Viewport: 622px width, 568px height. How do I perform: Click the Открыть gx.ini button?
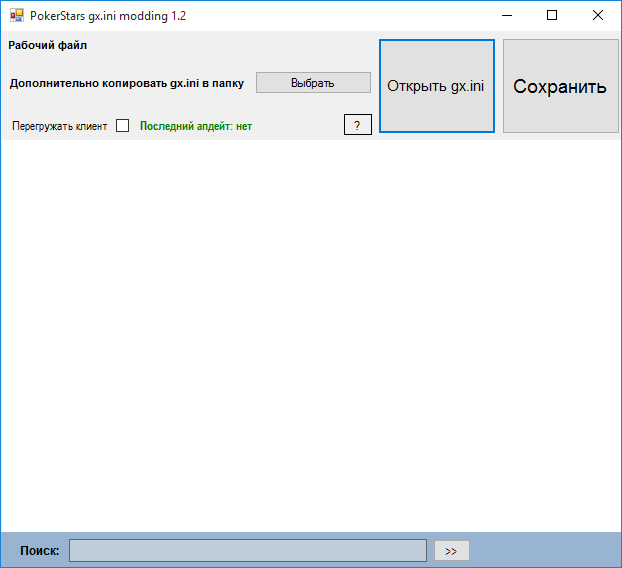[x=437, y=86]
